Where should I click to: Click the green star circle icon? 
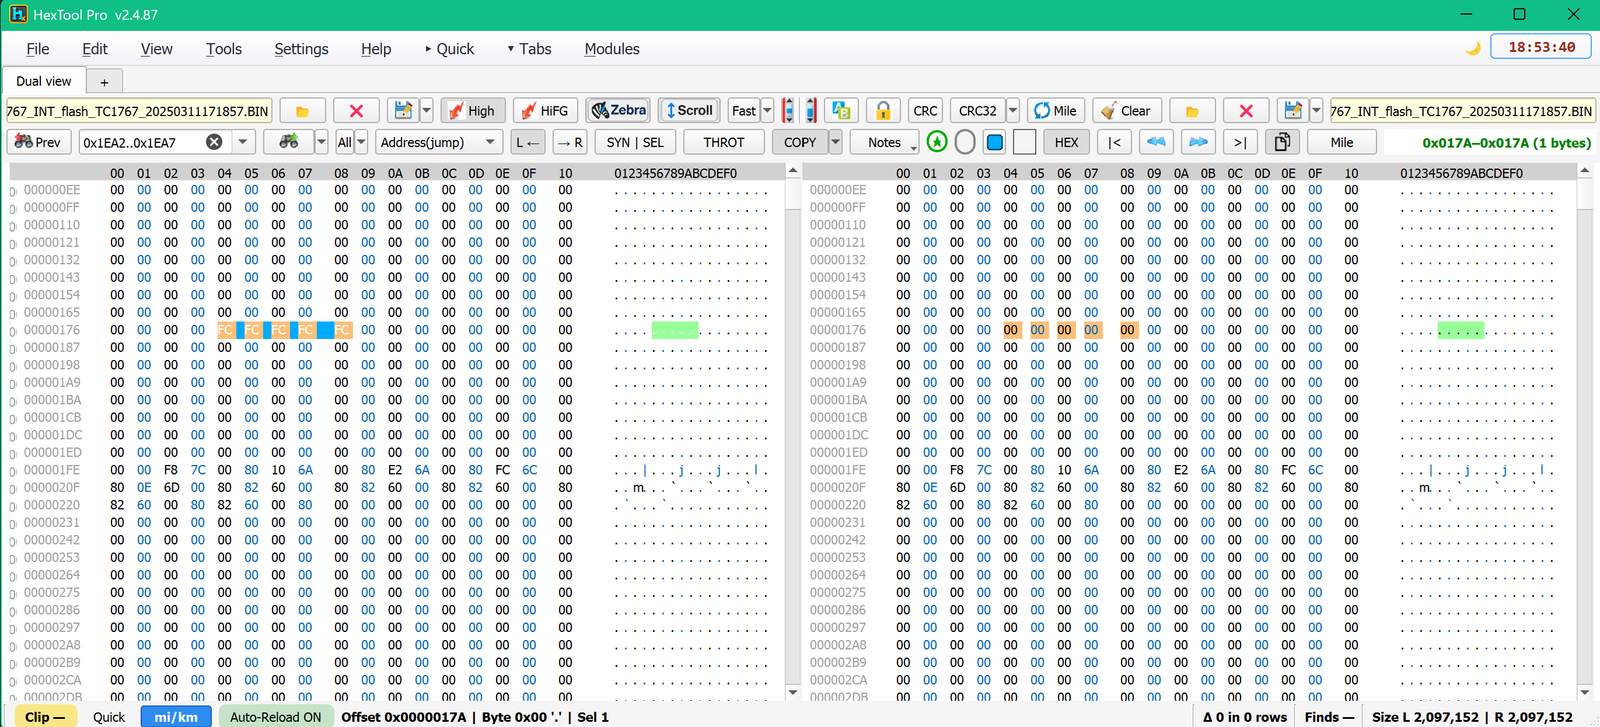pos(937,142)
